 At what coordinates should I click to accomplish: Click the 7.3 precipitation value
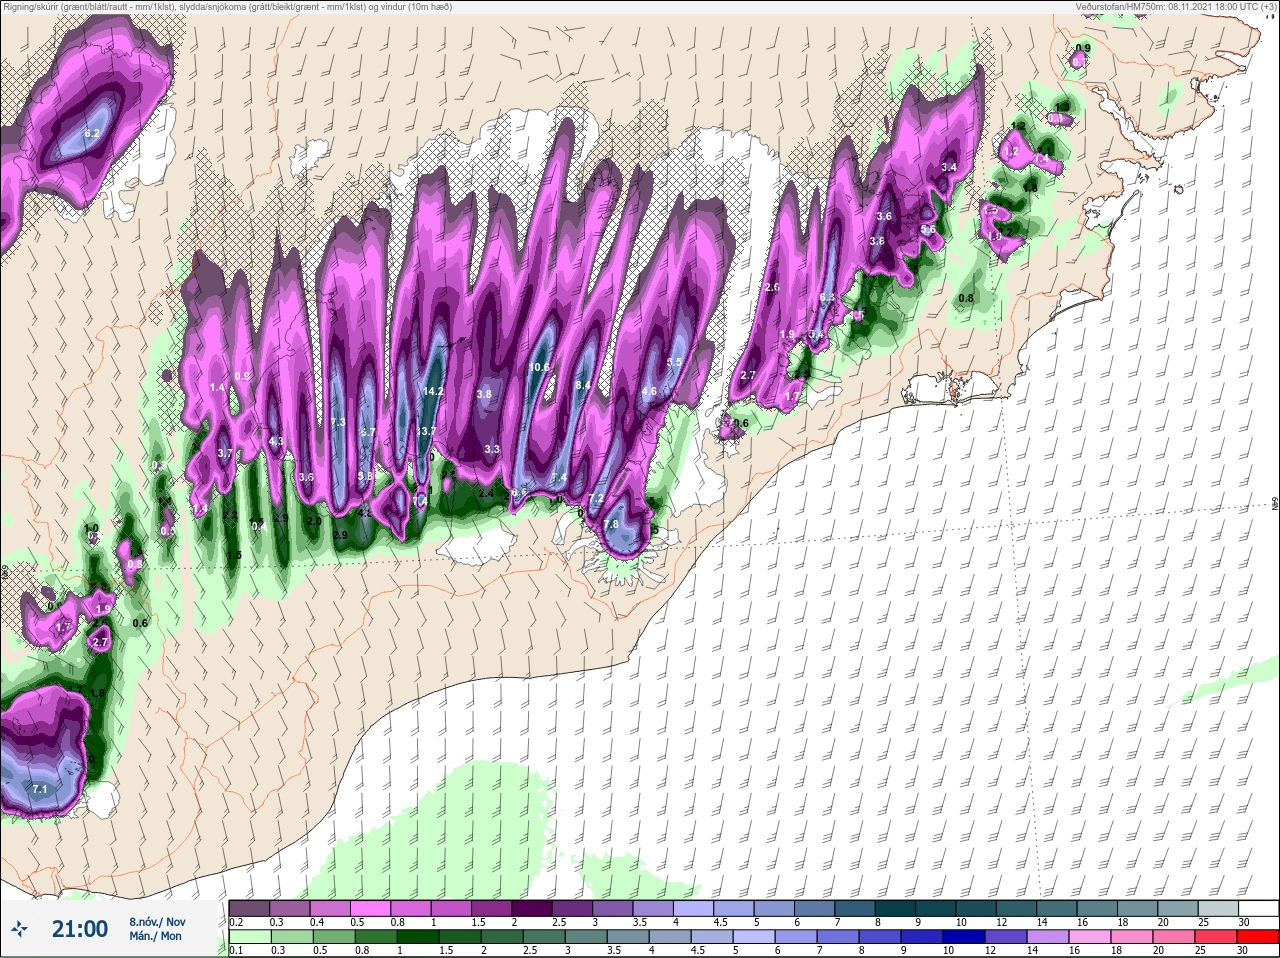(338, 422)
